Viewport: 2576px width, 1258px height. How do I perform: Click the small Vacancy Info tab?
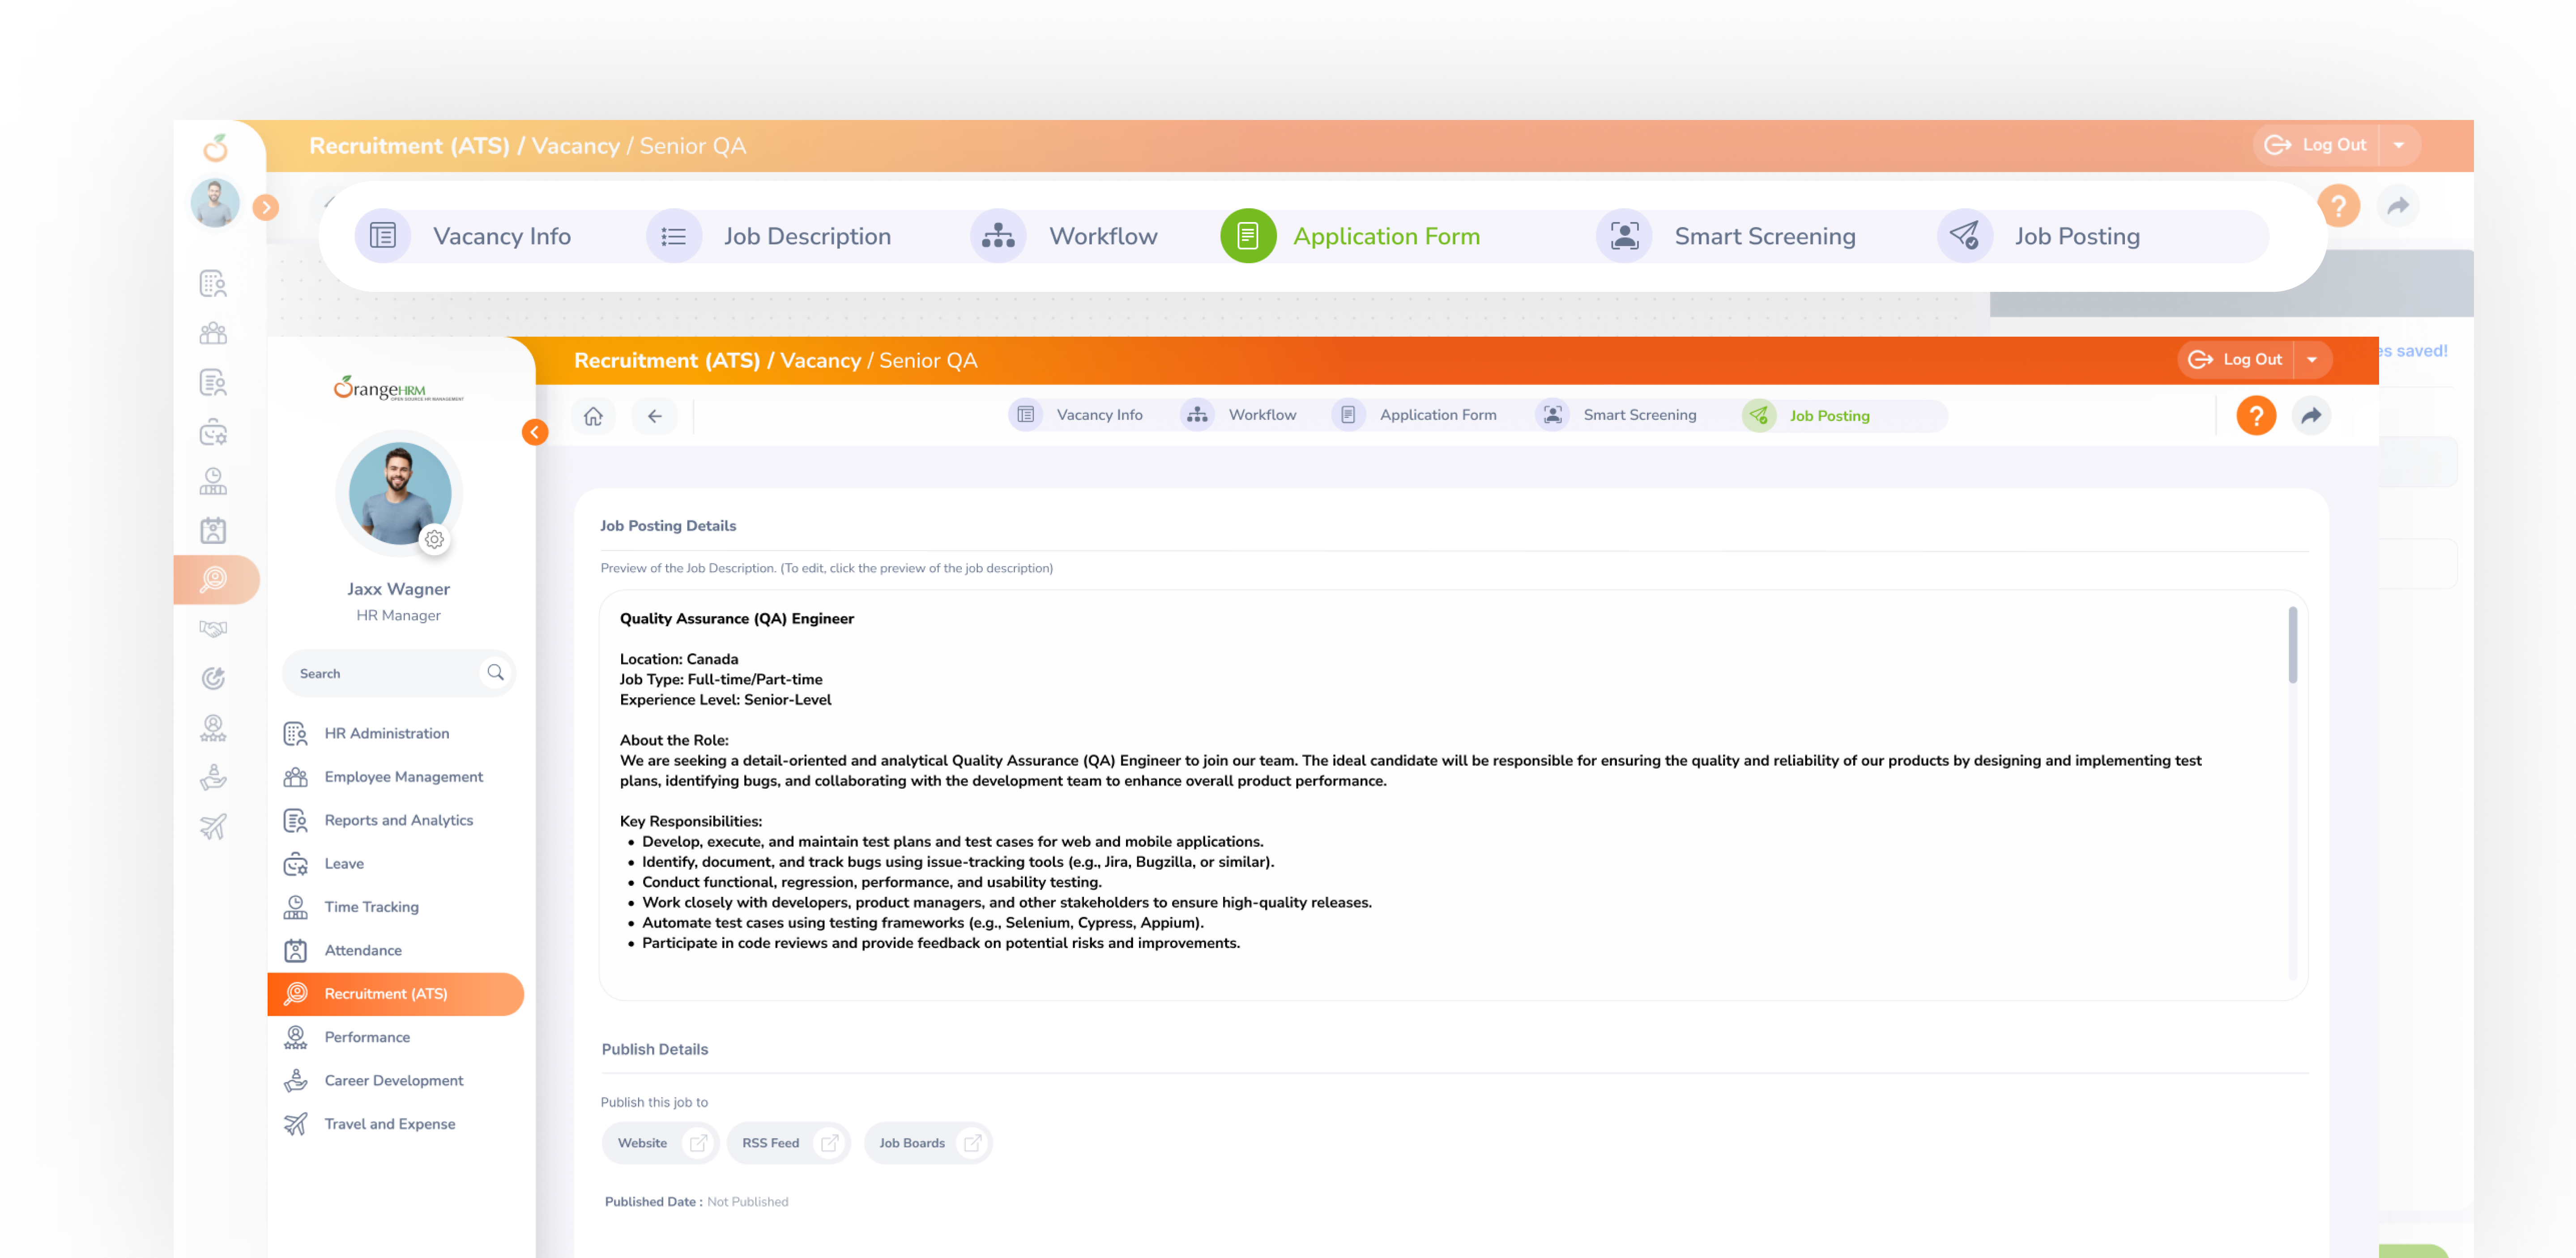(x=1076, y=415)
